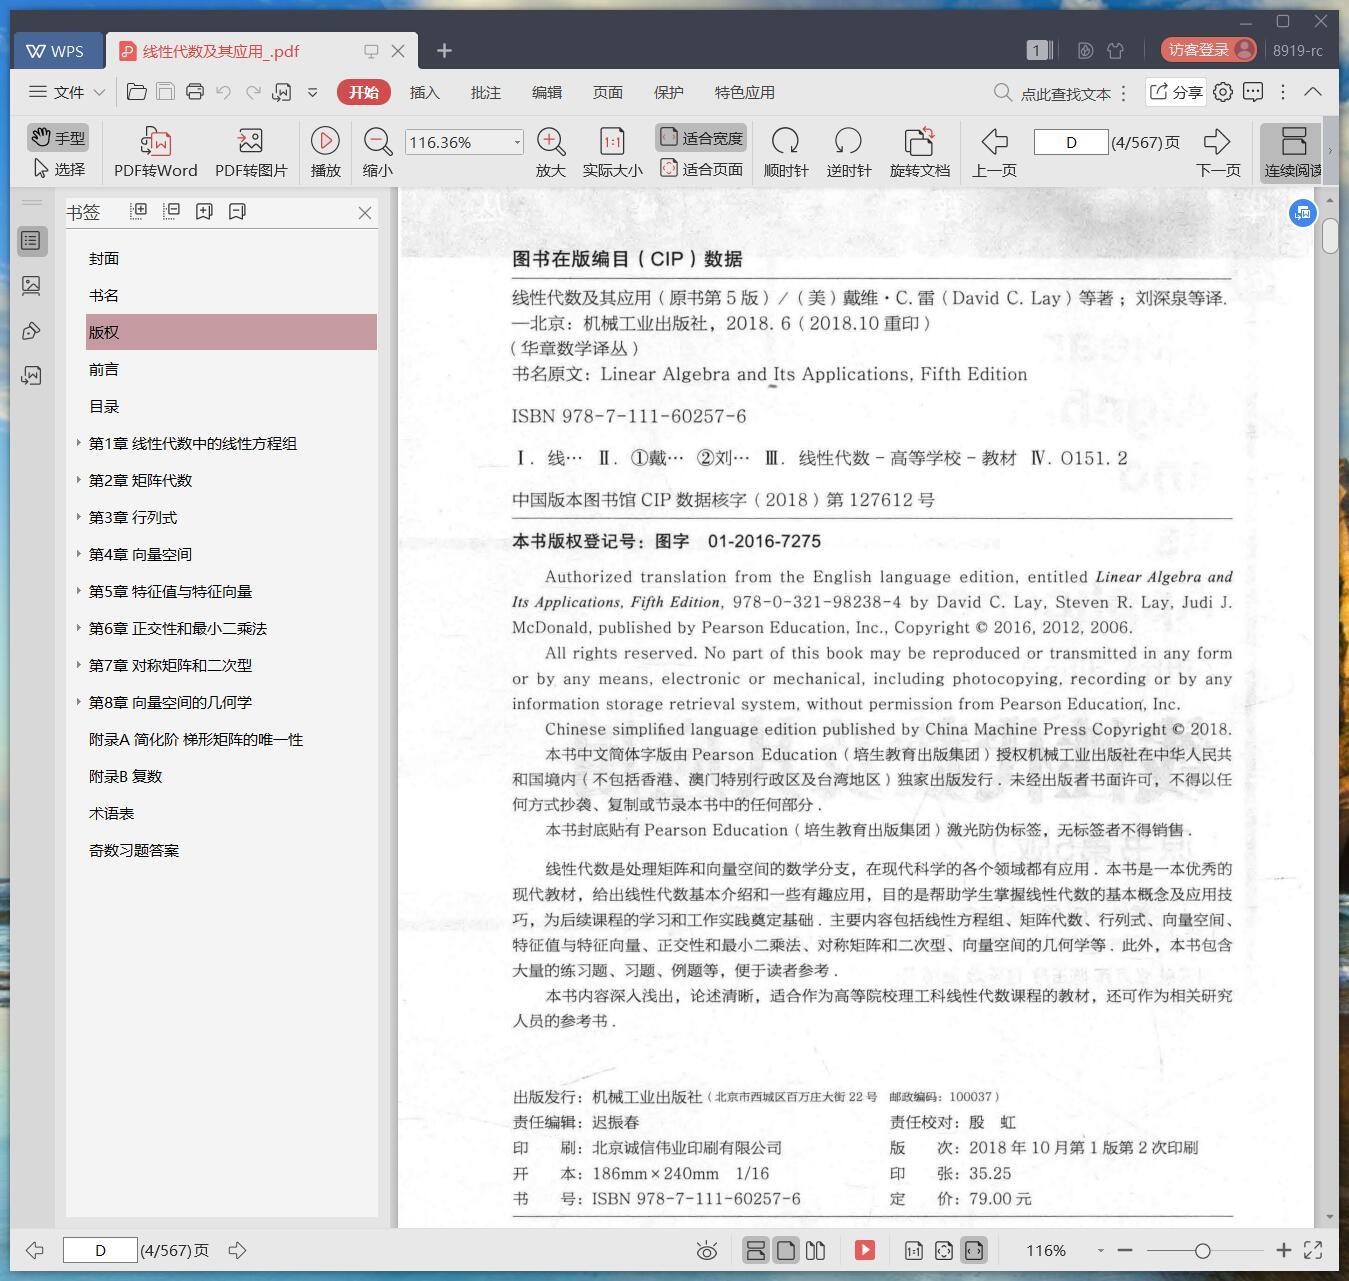
Task: Switch to the 开始 ribbon tab
Action: (364, 92)
